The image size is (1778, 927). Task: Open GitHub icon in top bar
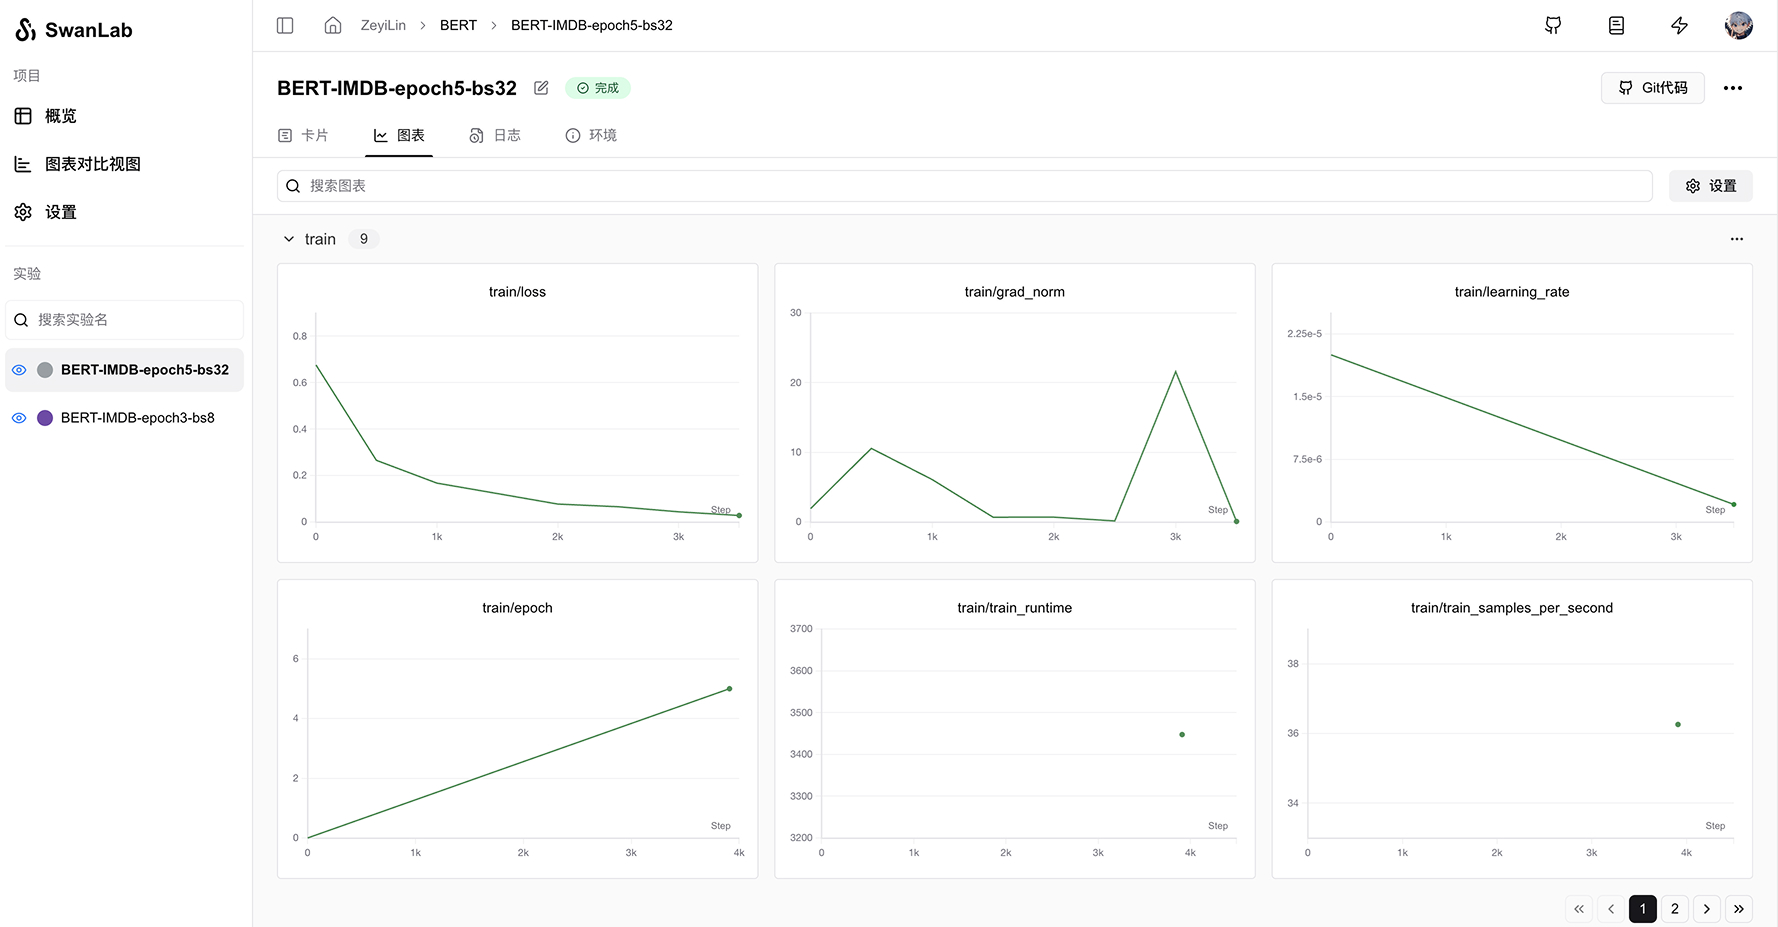[1553, 26]
